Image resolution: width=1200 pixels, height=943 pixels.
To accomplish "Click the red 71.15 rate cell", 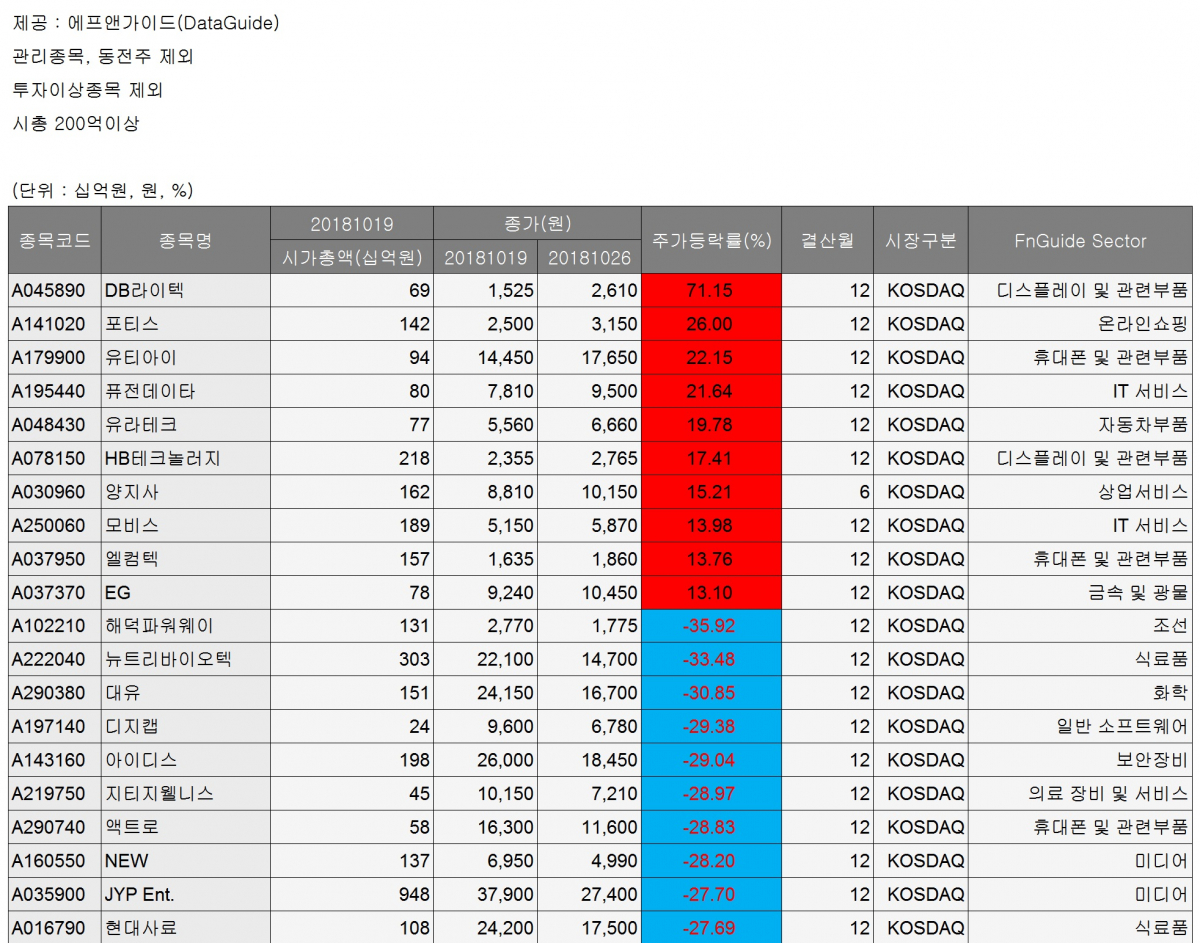I will 711,291.
